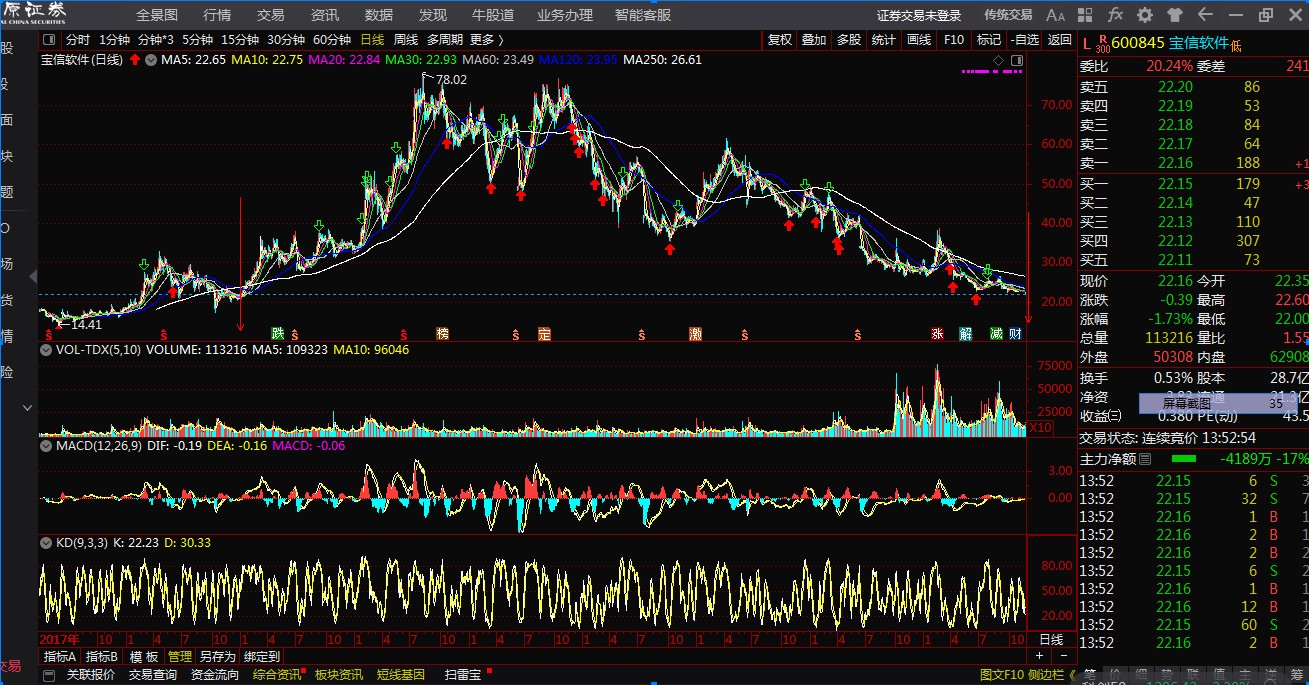
Task: Switch to the 60分钟 period tab
Action: coord(332,40)
